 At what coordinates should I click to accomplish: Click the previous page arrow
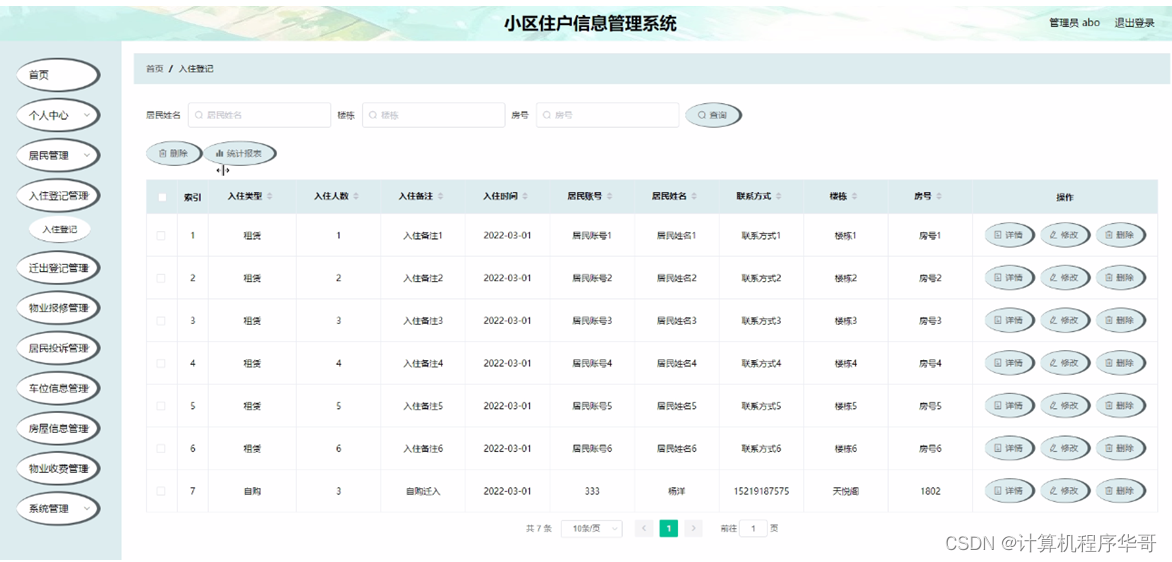[644, 528]
